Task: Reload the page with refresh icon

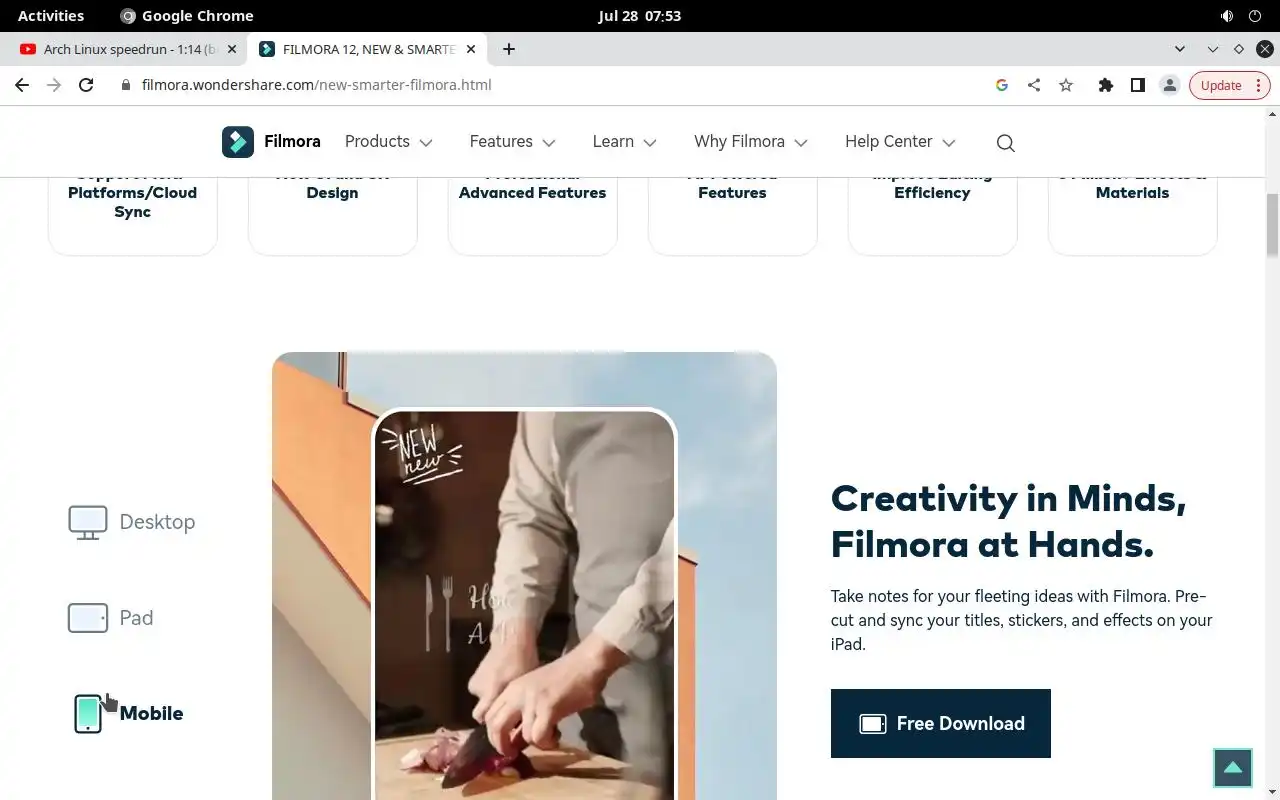Action: point(86,85)
